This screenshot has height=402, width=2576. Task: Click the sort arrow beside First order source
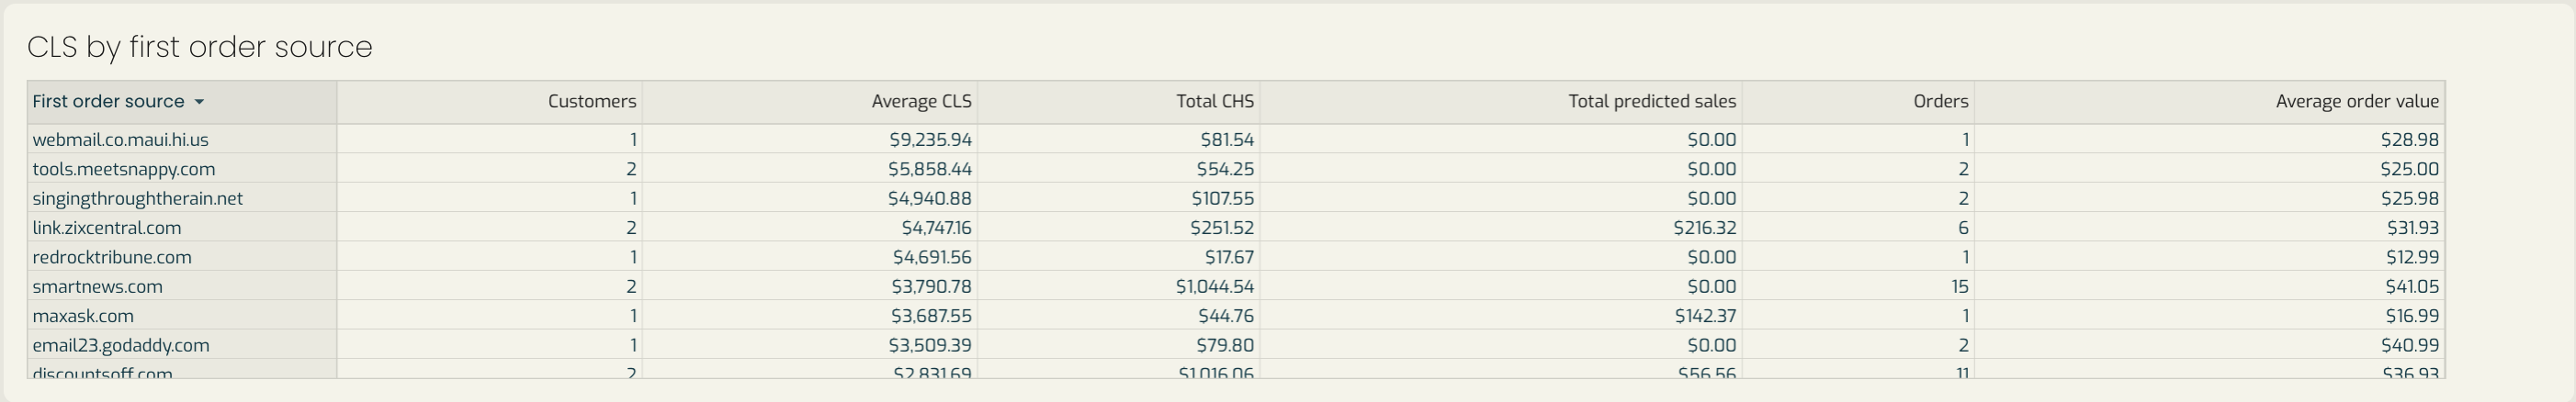point(199,102)
